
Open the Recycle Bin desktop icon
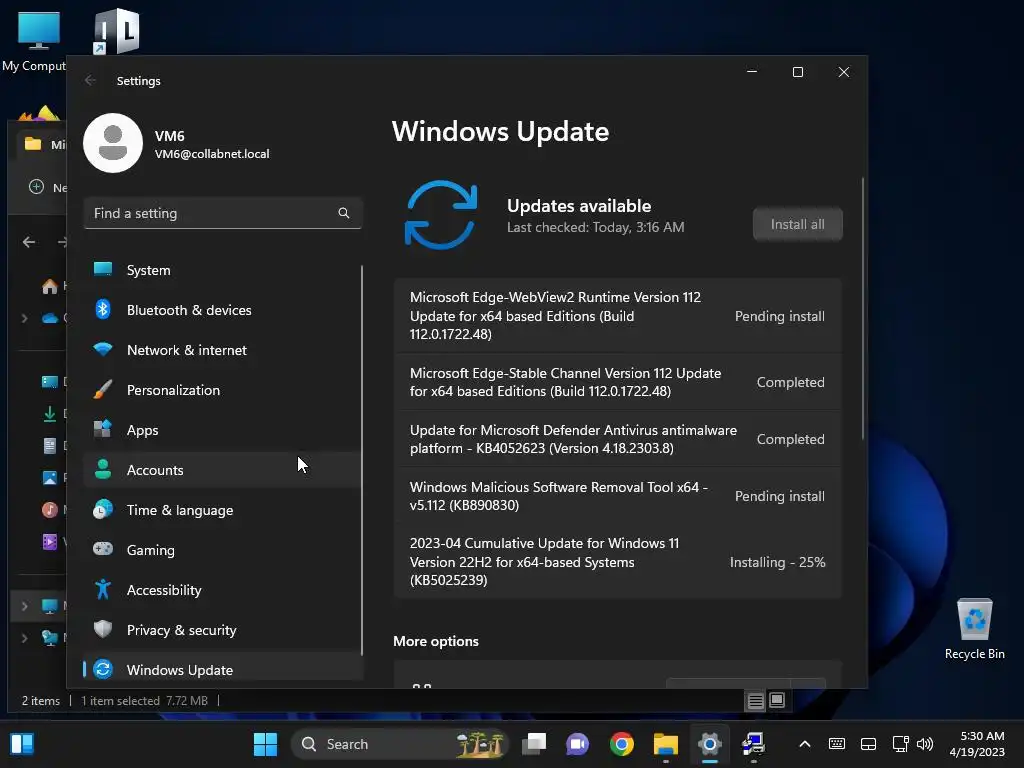(974, 628)
